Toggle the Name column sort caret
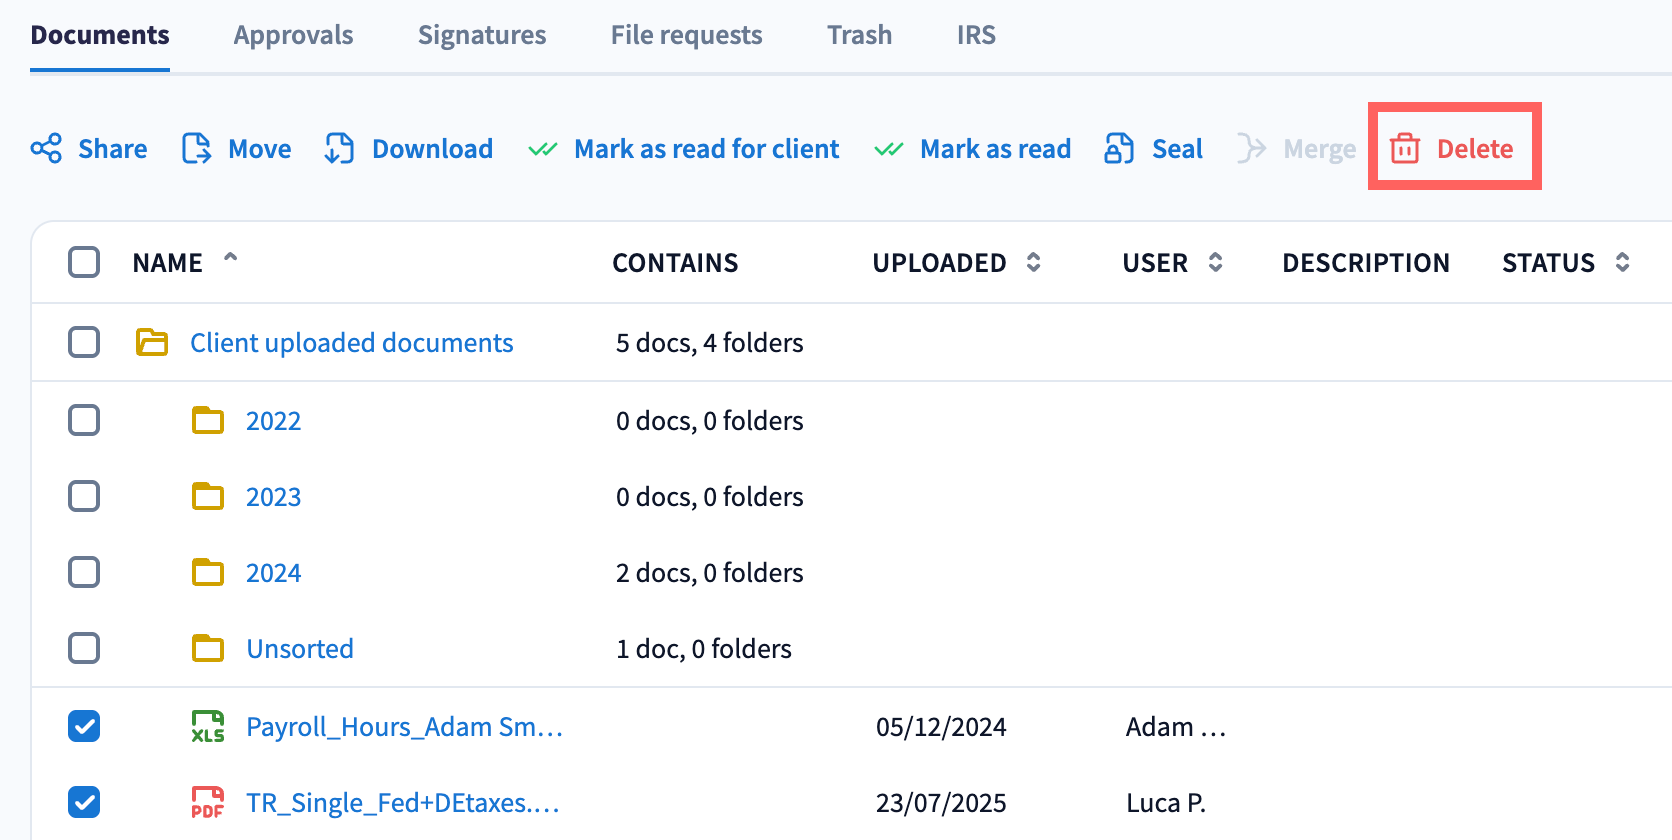Screen dimensions: 1672x840 [231, 258]
